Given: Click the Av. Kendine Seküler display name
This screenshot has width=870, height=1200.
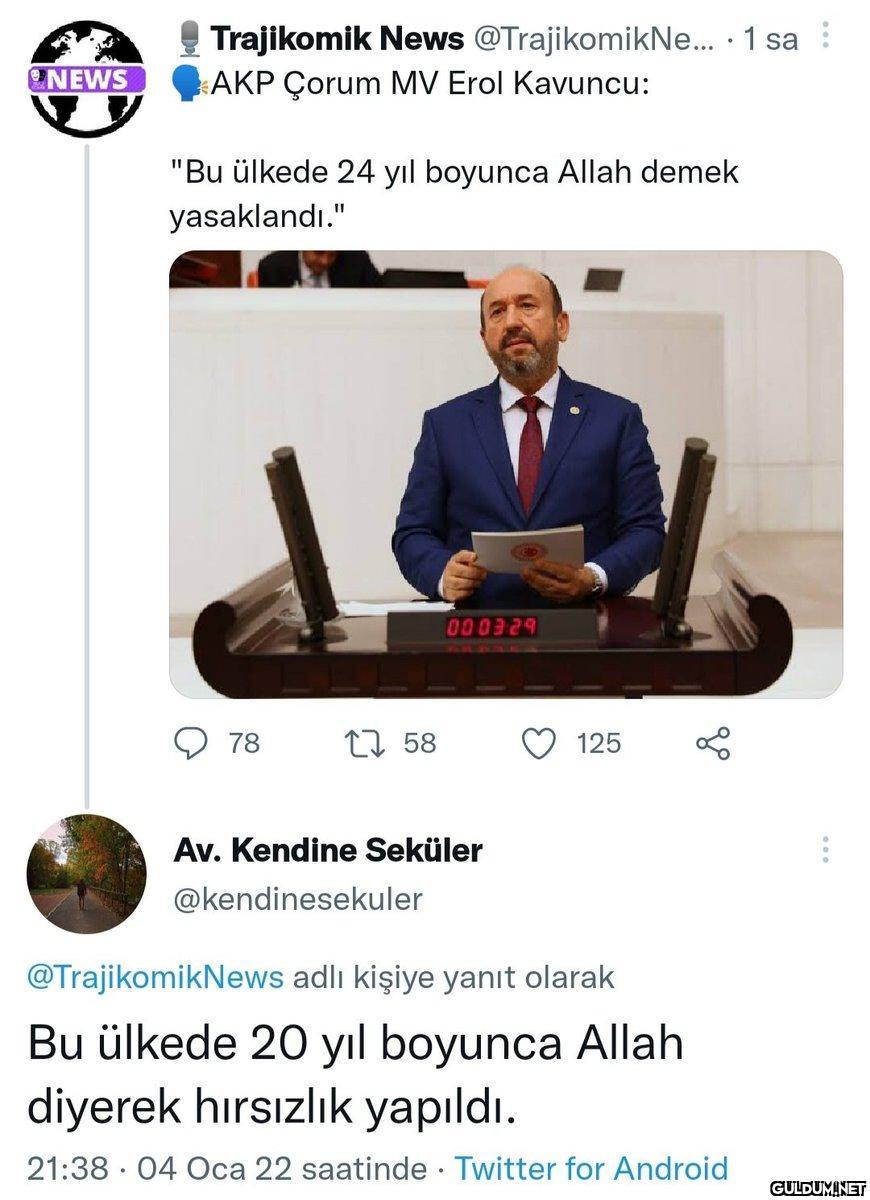Looking at the screenshot, I should (328, 851).
